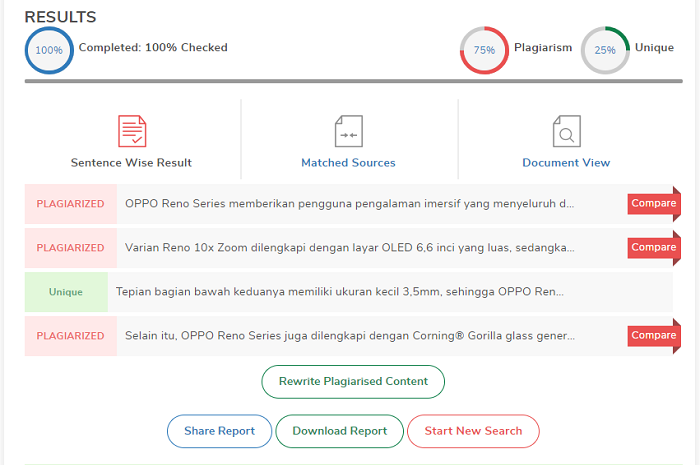Image resolution: width=700 pixels, height=465 pixels.
Task: Click the Share Report button
Action: [219, 431]
